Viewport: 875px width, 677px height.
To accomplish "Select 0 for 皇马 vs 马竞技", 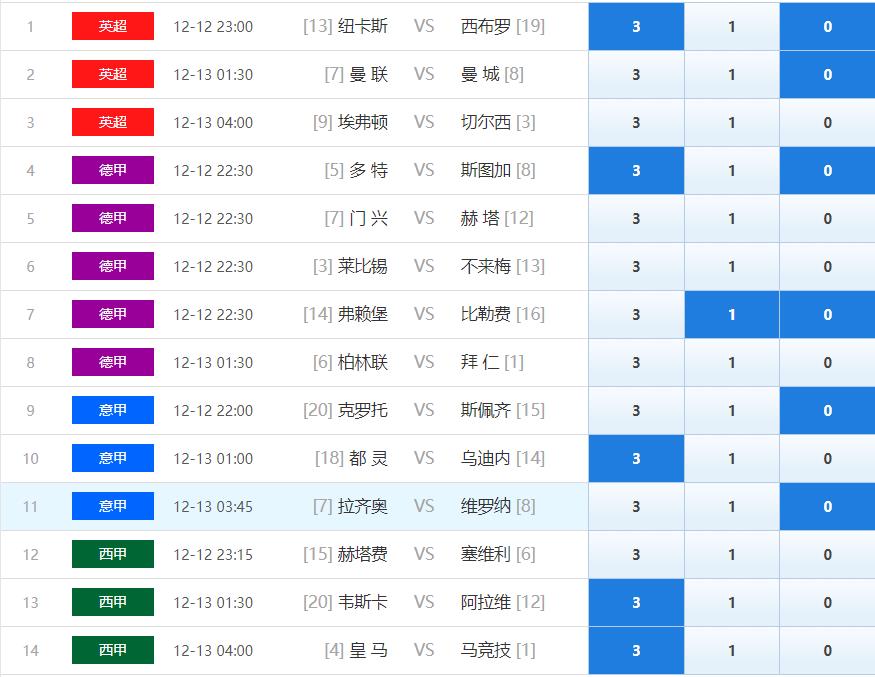I will tap(828, 650).
